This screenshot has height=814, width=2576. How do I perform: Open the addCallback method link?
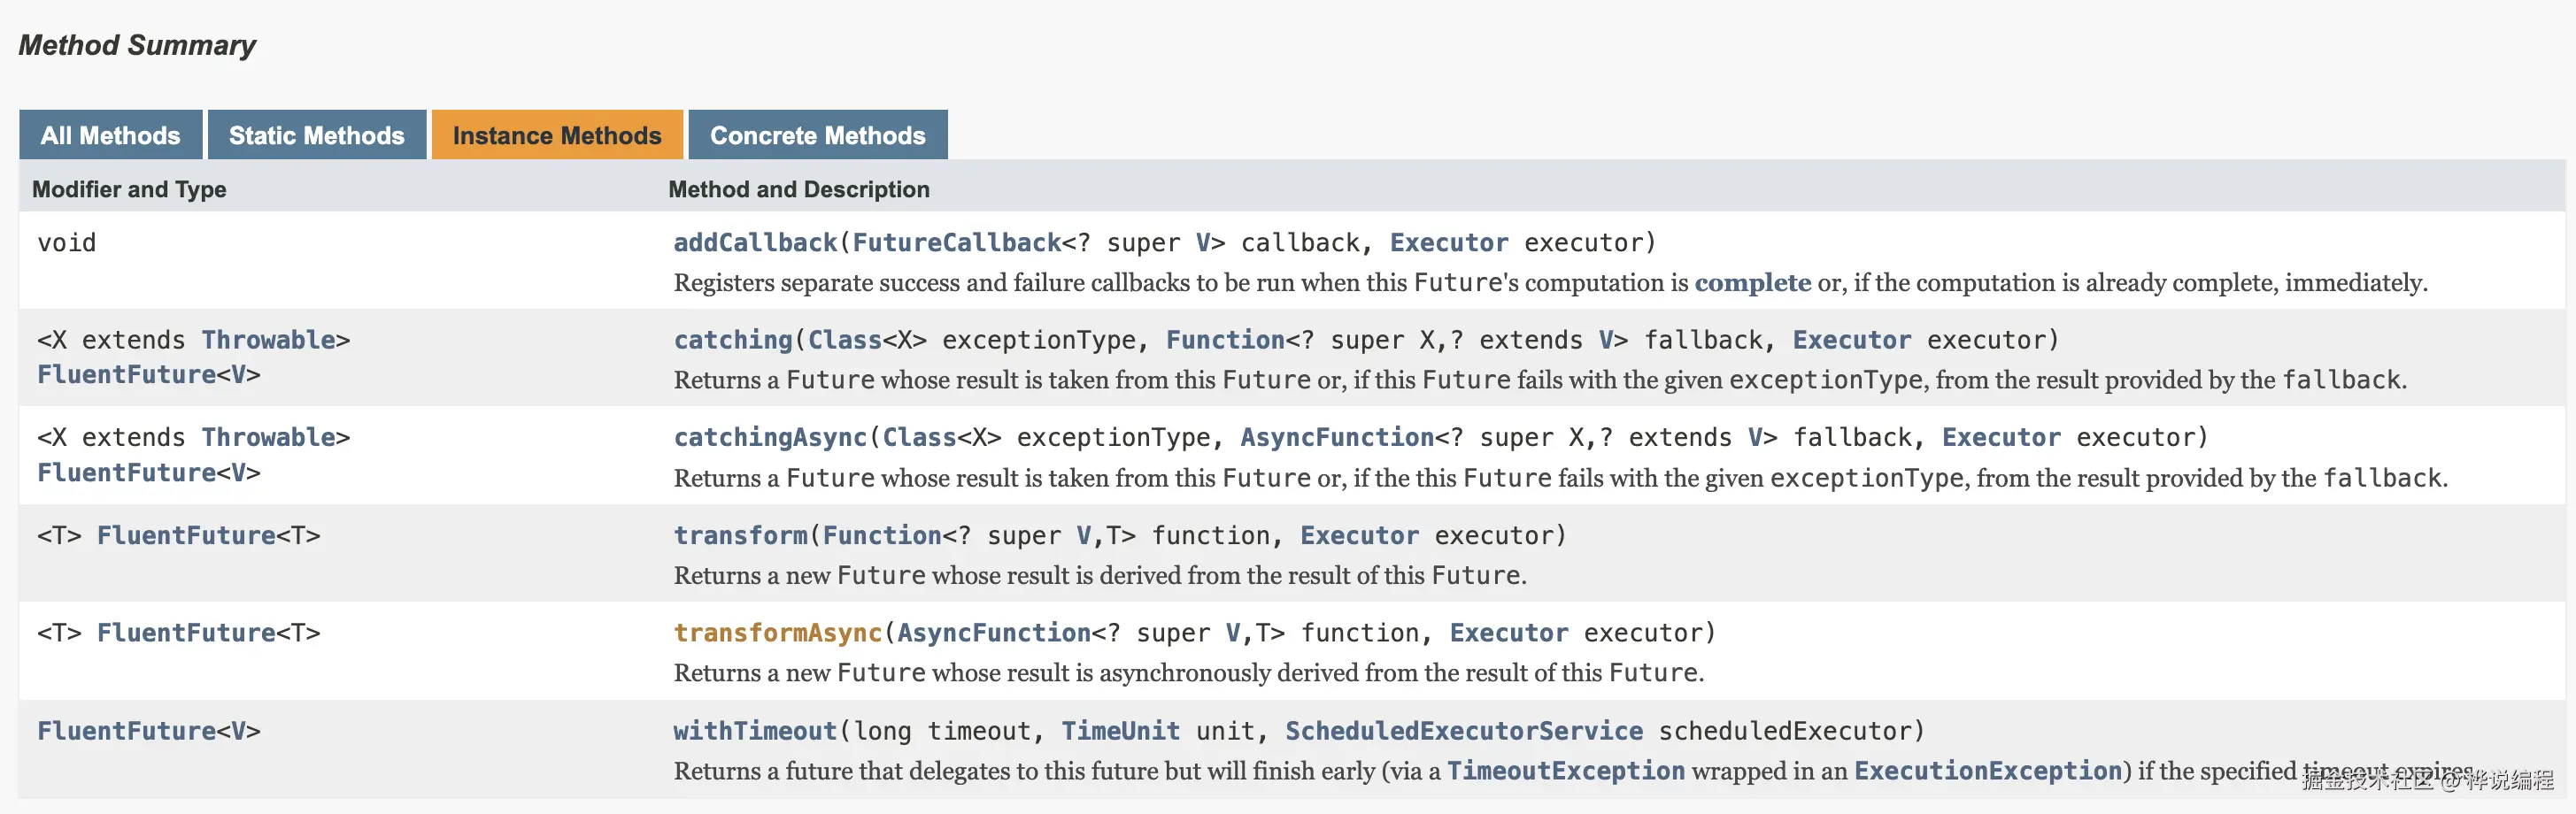(754, 243)
